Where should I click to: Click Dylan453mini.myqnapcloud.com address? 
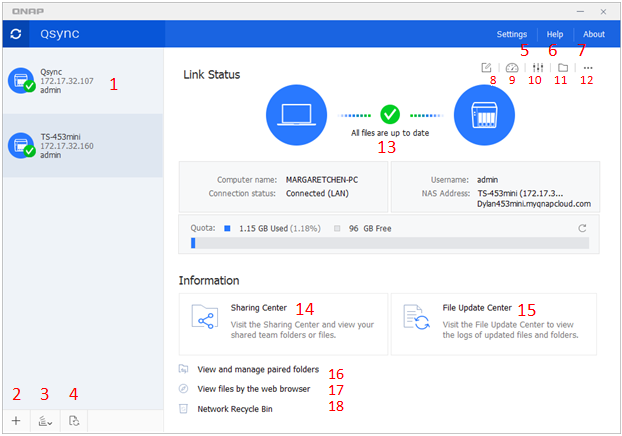tap(534, 204)
